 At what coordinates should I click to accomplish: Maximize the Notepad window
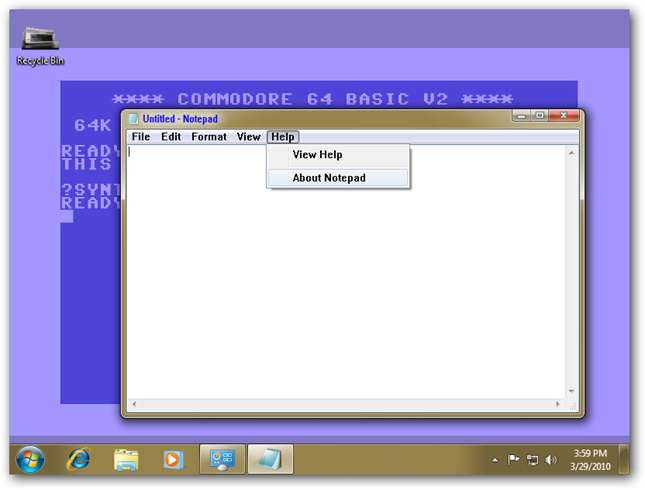coord(540,116)
